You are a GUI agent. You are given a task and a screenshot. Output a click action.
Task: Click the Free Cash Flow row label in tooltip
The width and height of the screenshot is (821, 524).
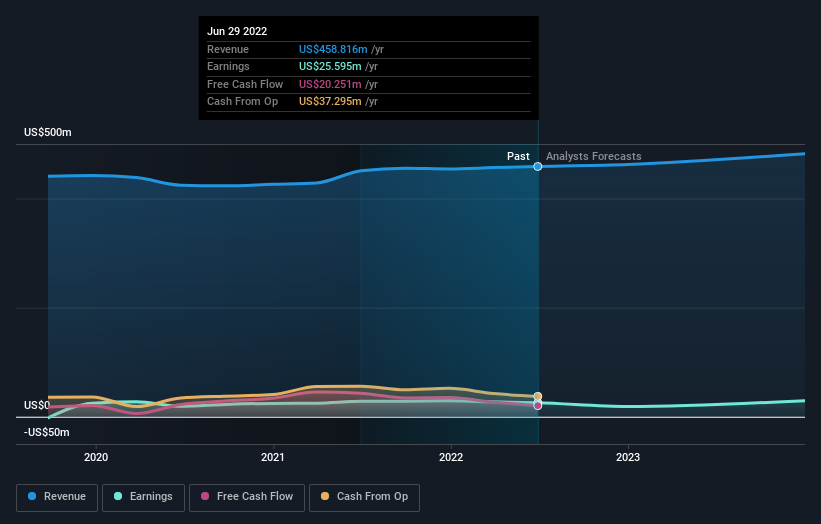tap(245, 84)
